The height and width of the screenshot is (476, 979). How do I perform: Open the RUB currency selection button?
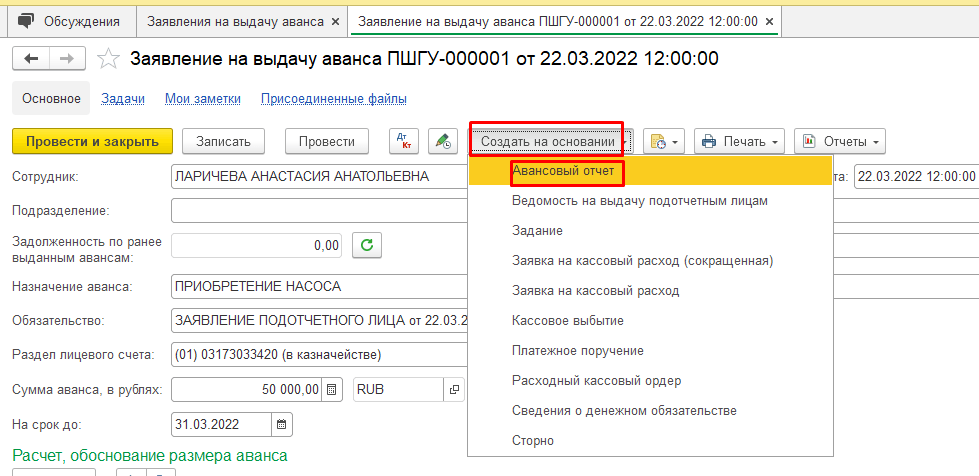pyautogui.click(x=454, y=390)
